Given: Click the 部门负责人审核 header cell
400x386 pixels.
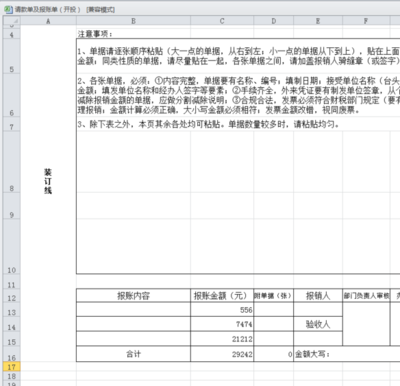Looking at the screenshot, I should pos(366,296).
